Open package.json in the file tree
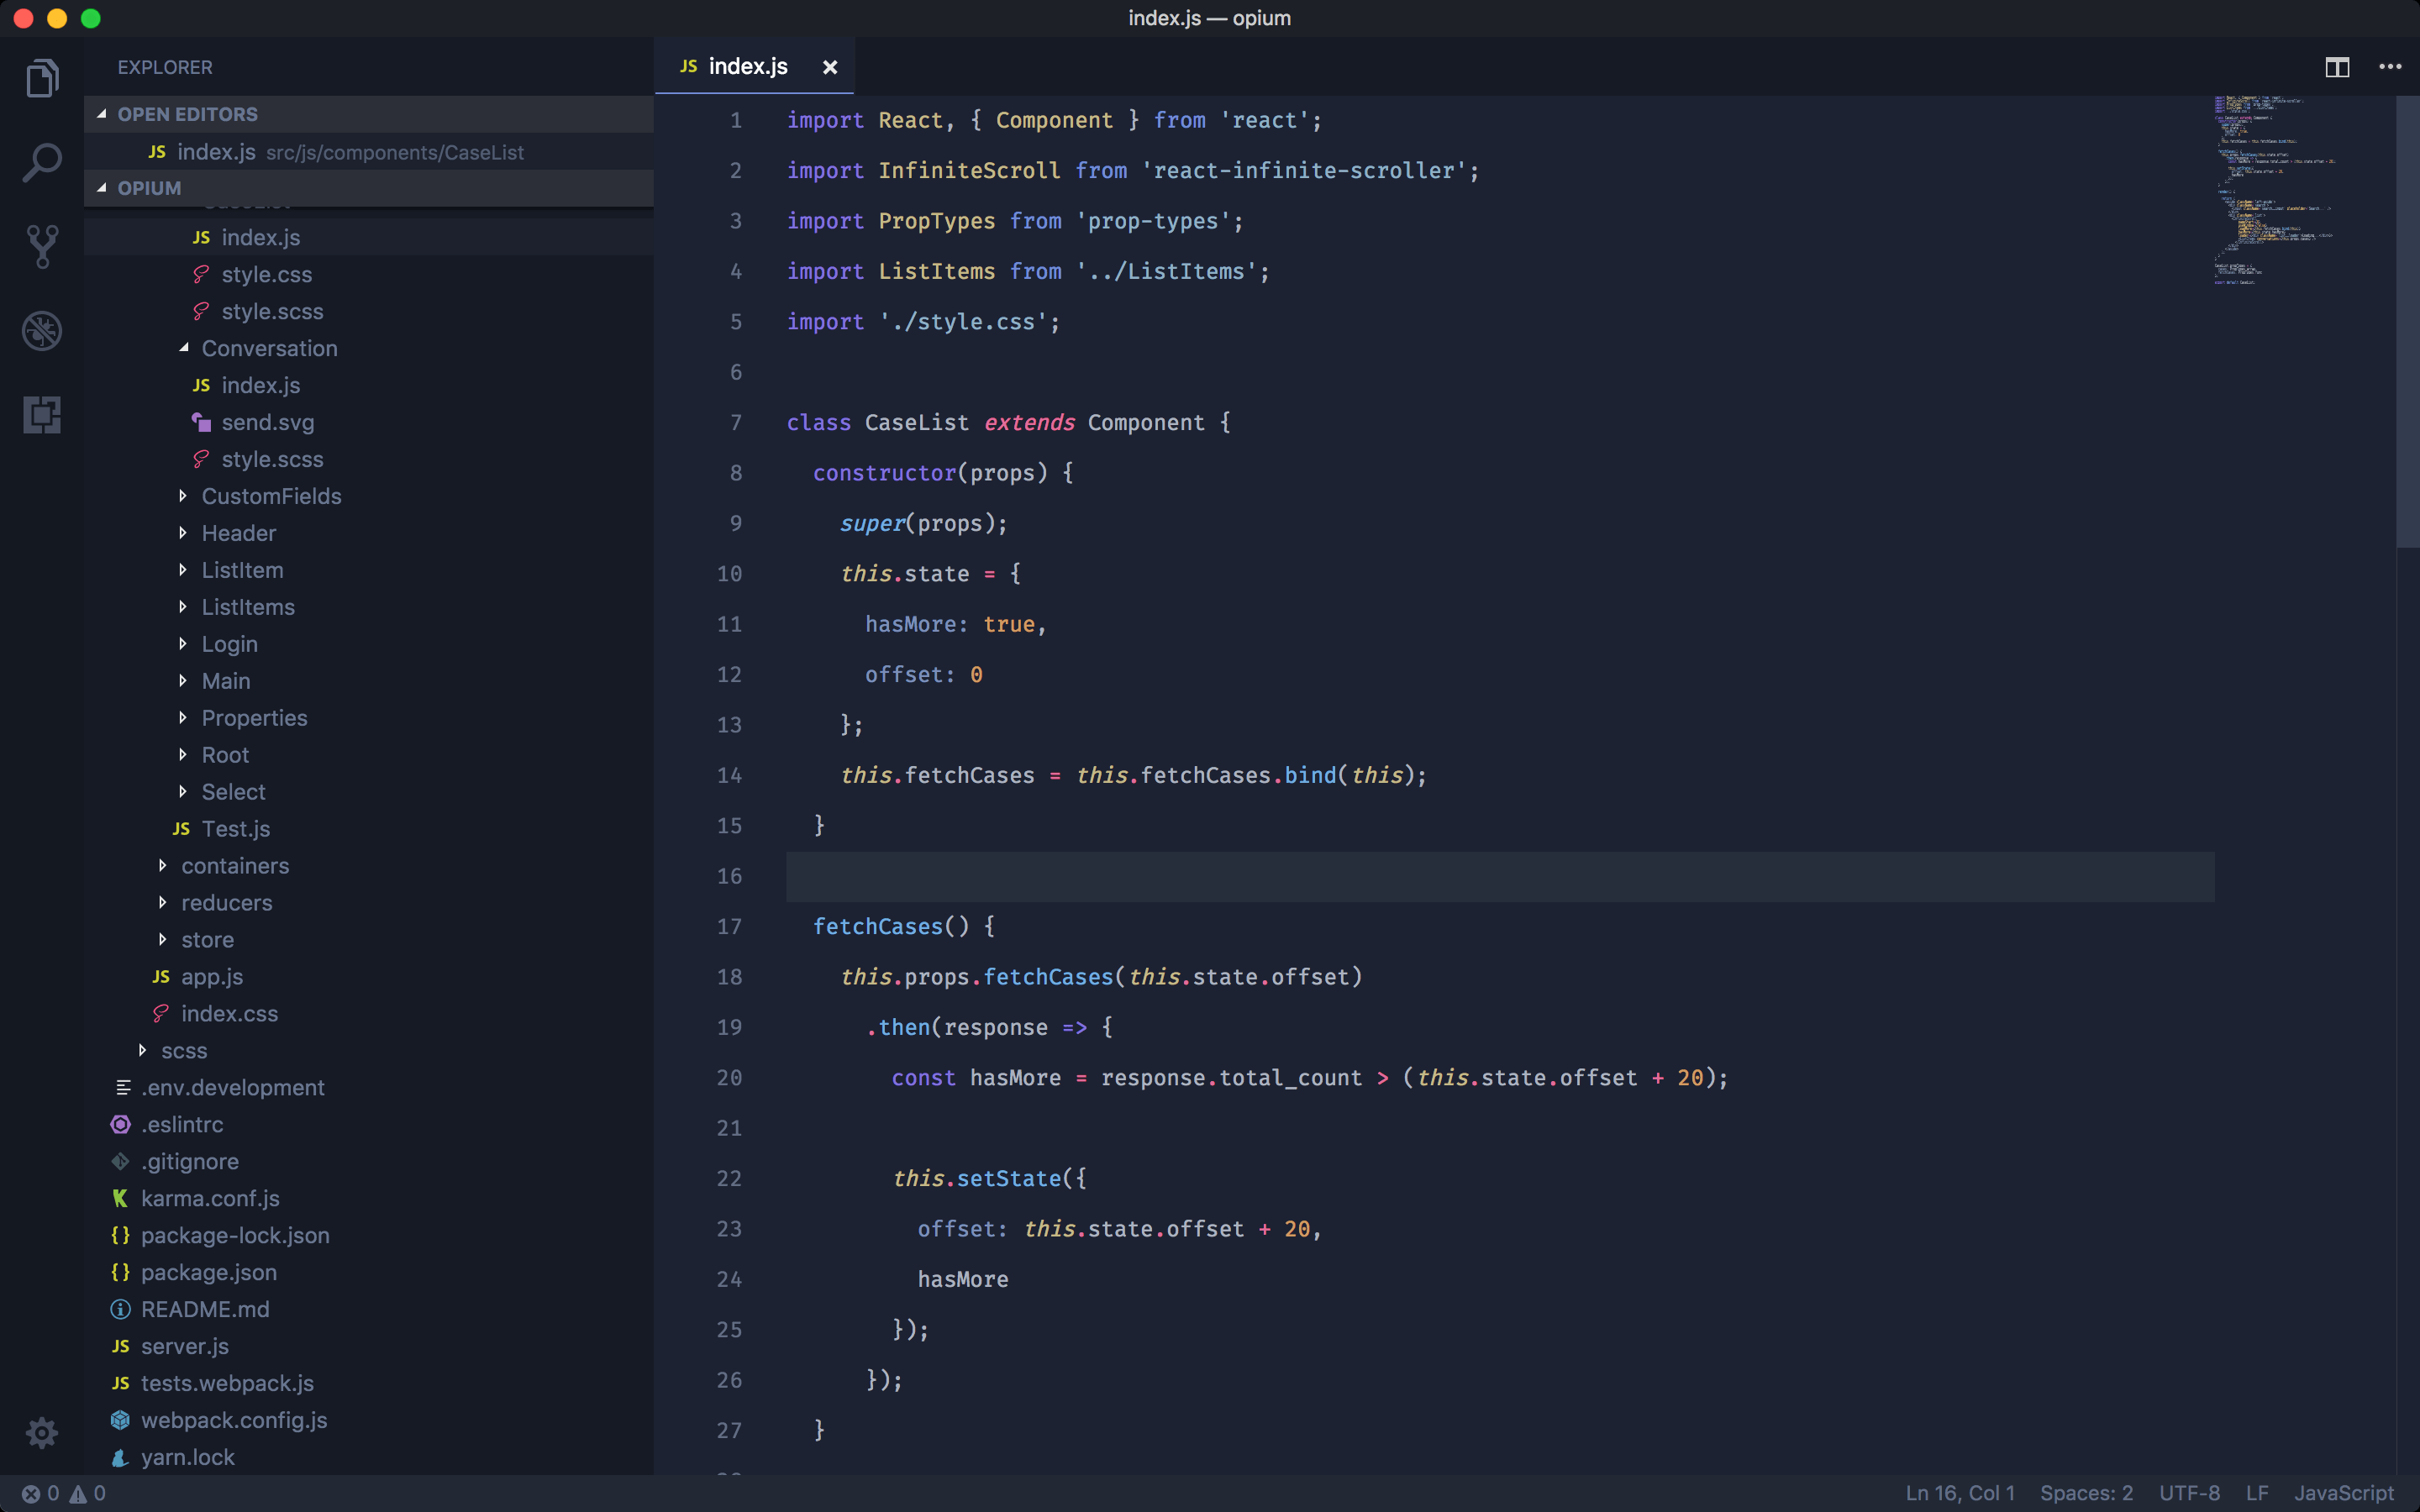Image resolution: width=2420 pixels, height=1512 pixels. point(208,1272)
